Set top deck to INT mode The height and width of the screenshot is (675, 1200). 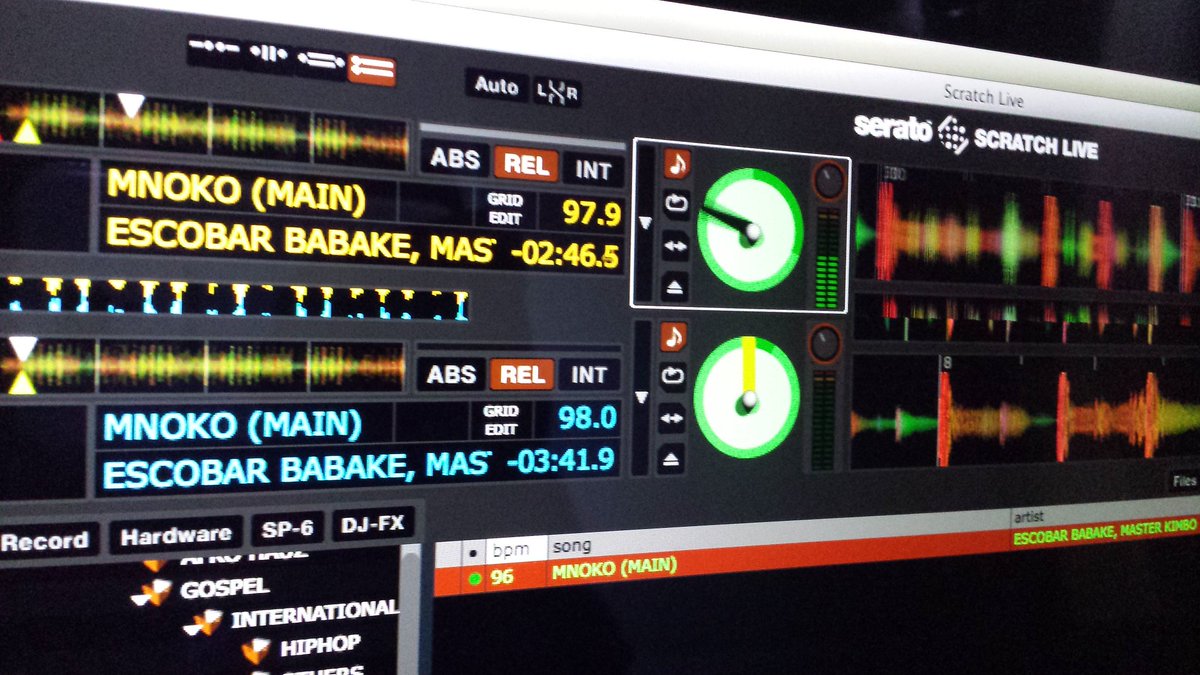tap(593, 171)
